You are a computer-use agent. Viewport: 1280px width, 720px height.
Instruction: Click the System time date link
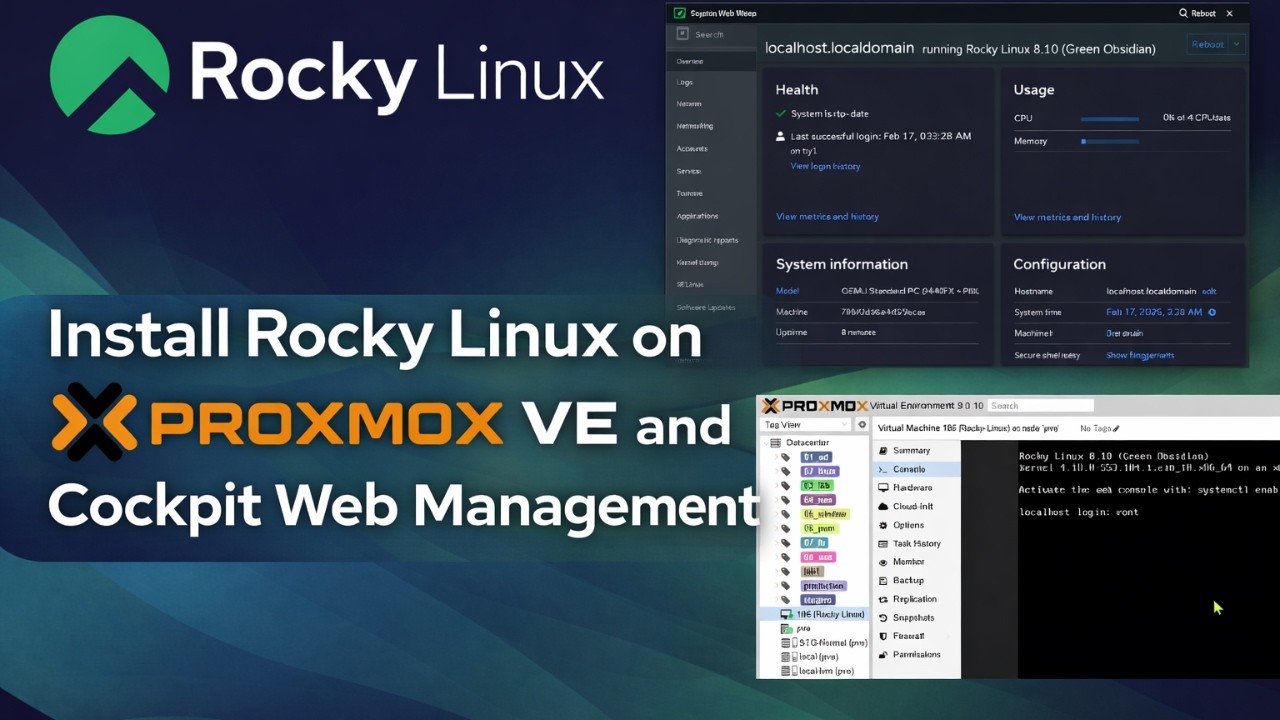pos(1154,312)
